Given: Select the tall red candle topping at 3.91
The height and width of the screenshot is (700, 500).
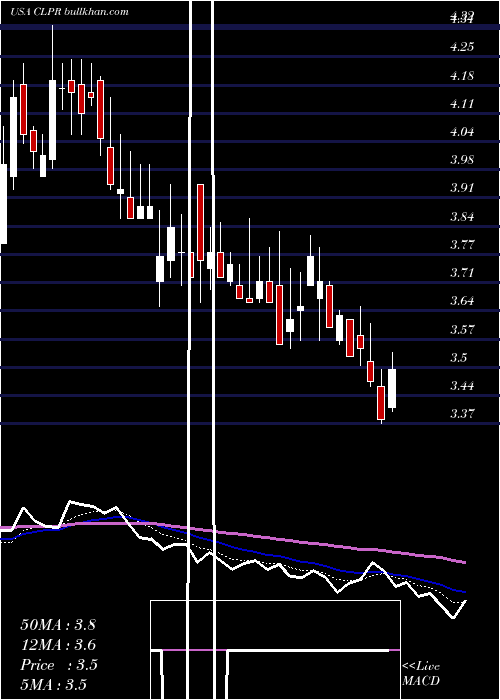Looking at the screenshot, I should [200, 222].
